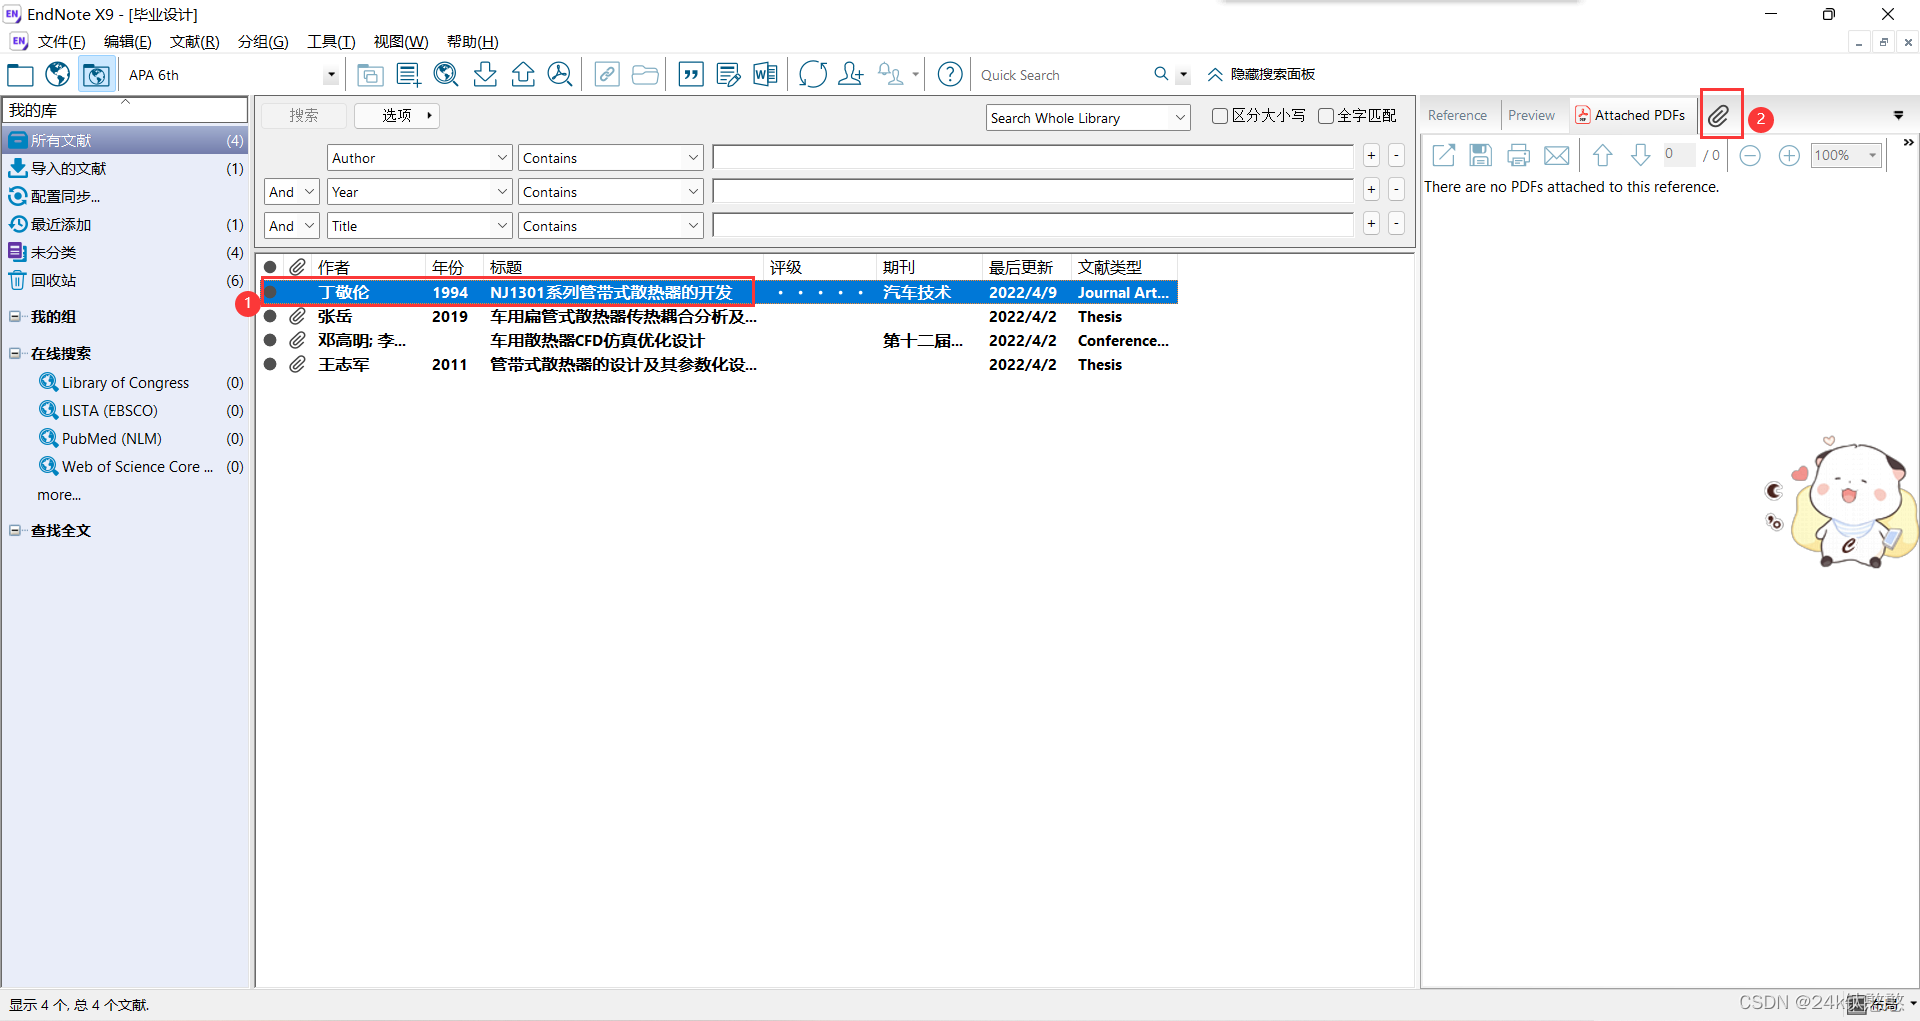Open the Year search field dropdown
The image size is (1920, 1021).
coord(502,192)
